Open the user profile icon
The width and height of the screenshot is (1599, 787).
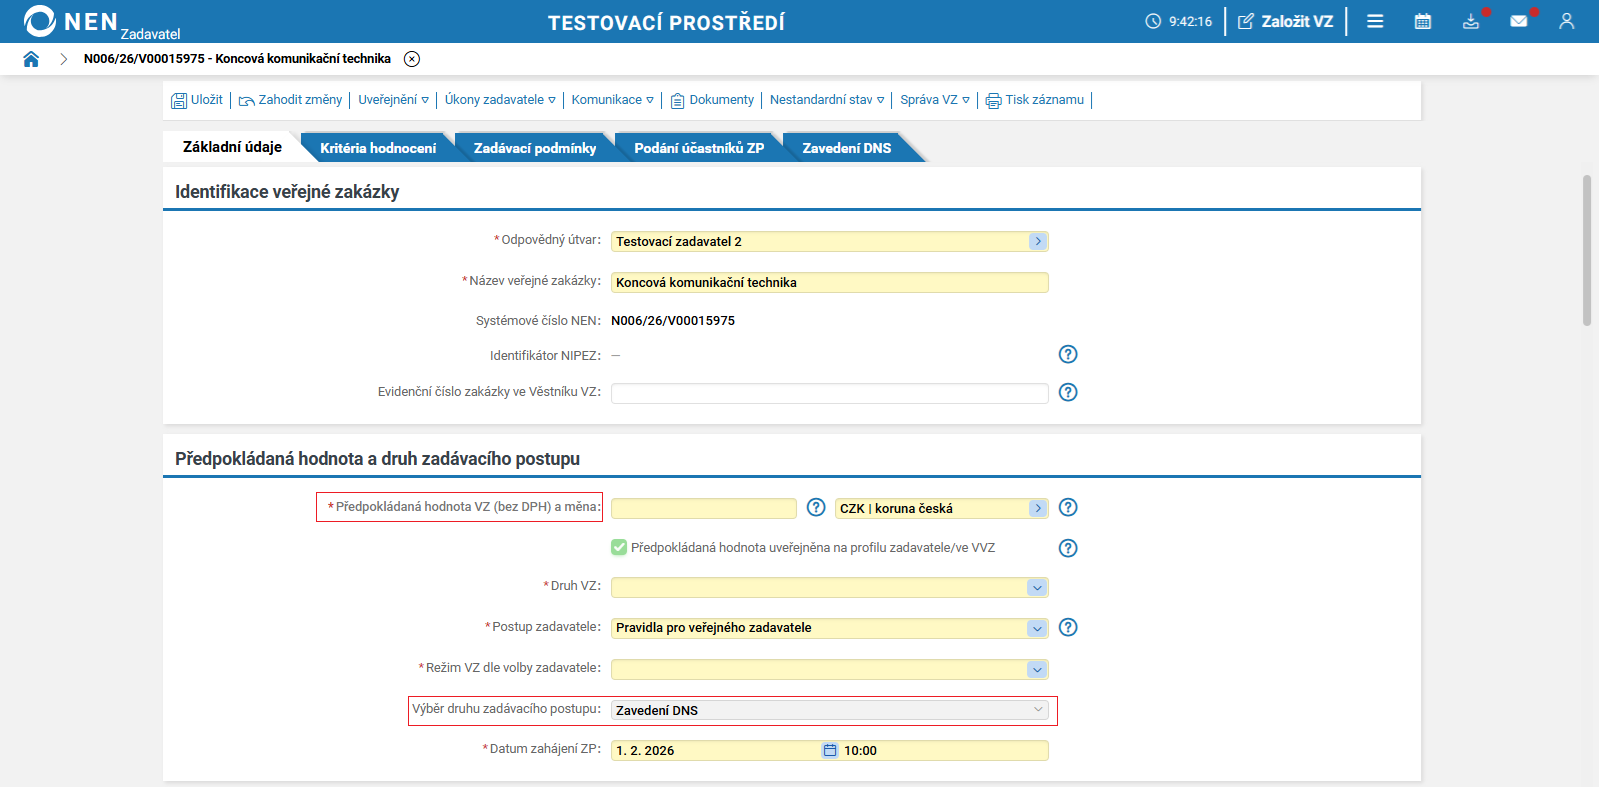(x=1567, y=21)
